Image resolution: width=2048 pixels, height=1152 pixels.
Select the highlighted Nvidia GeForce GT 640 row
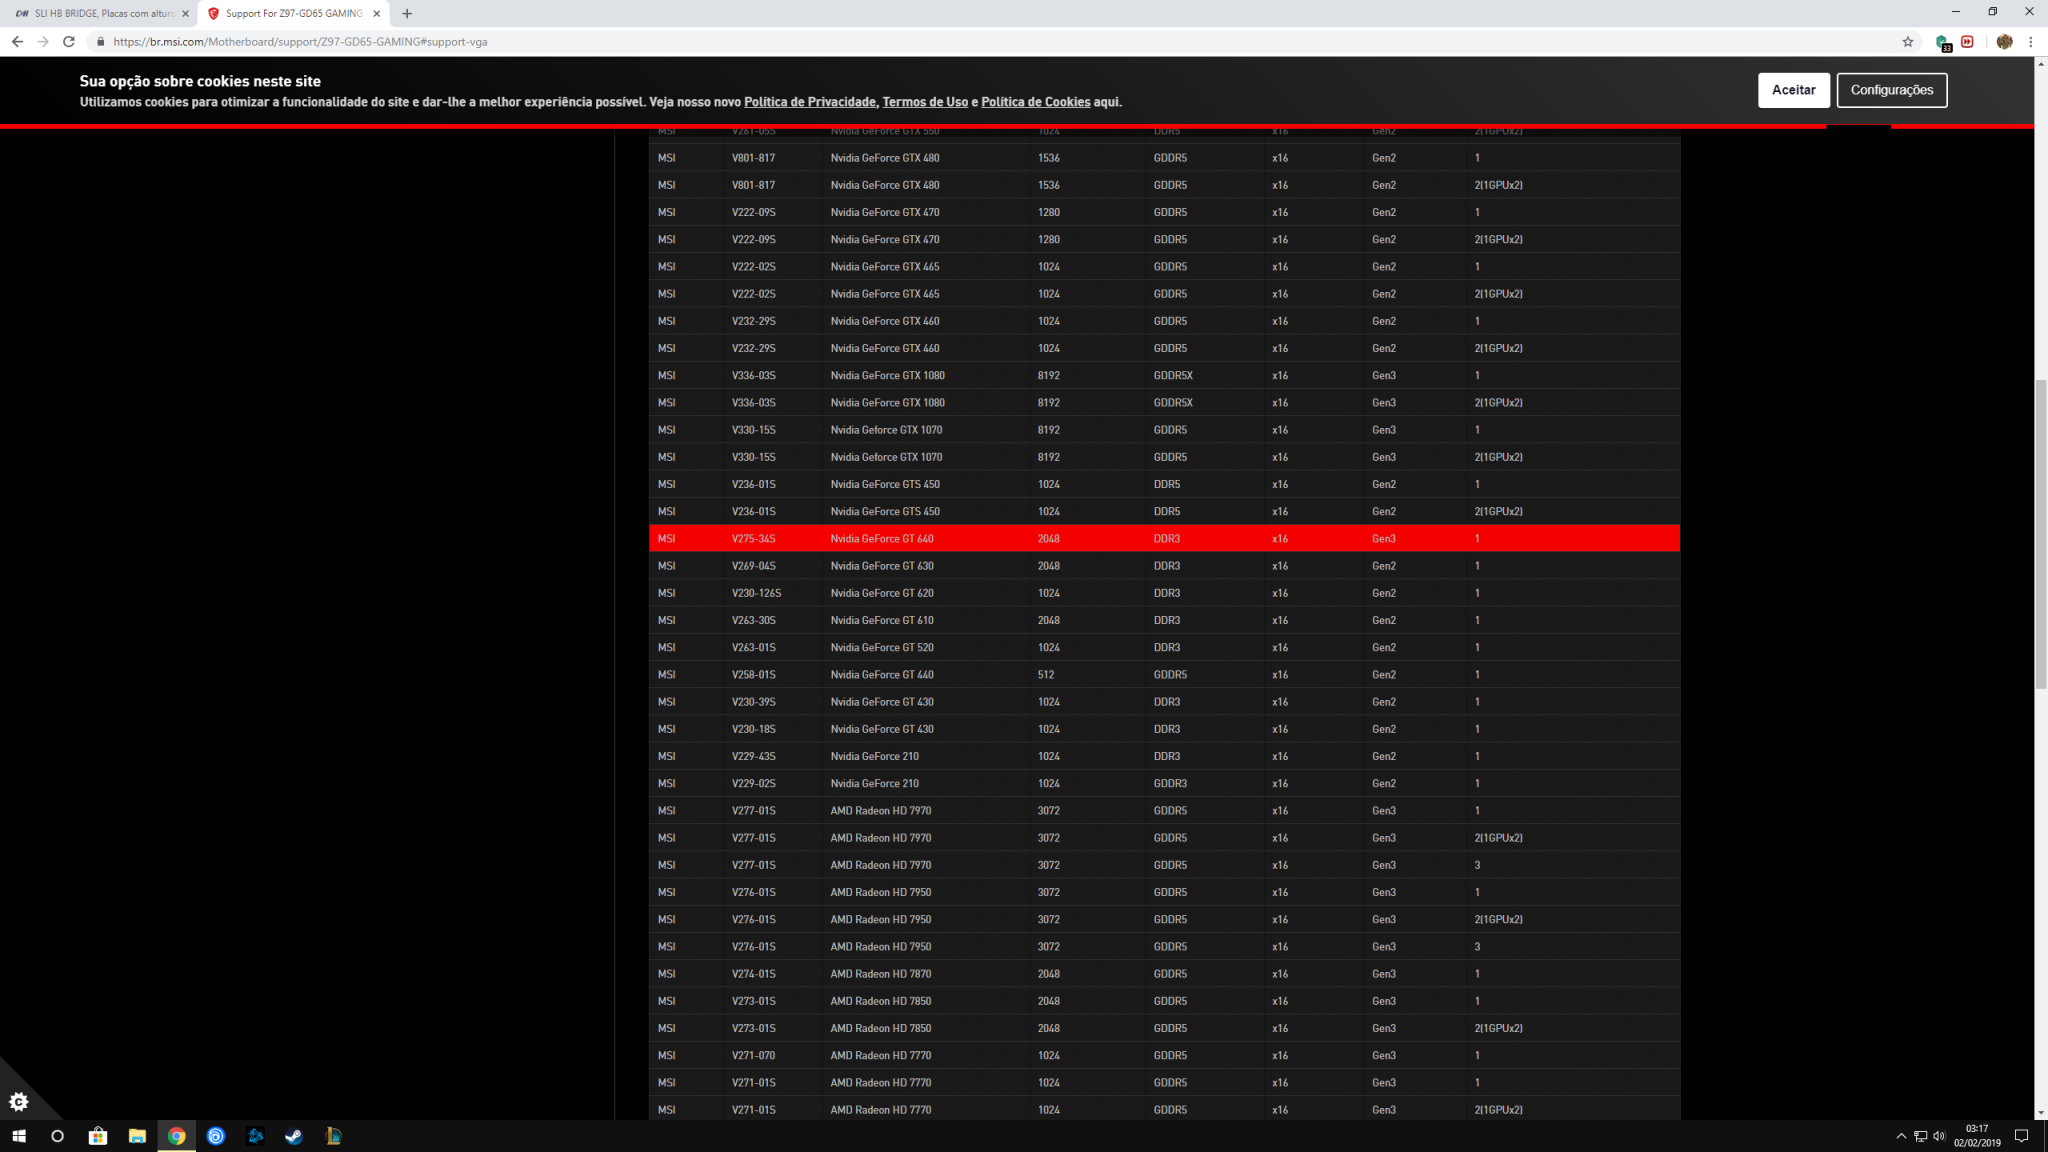pyautogui.click(x=1164, y=538)
